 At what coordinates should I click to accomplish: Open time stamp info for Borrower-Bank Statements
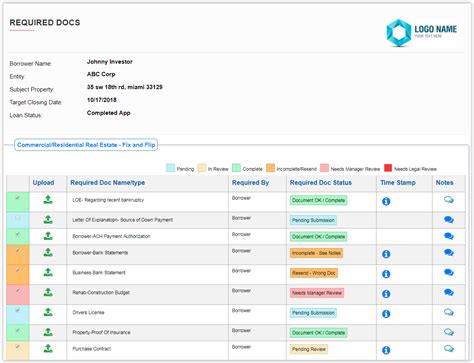point(386,254)
